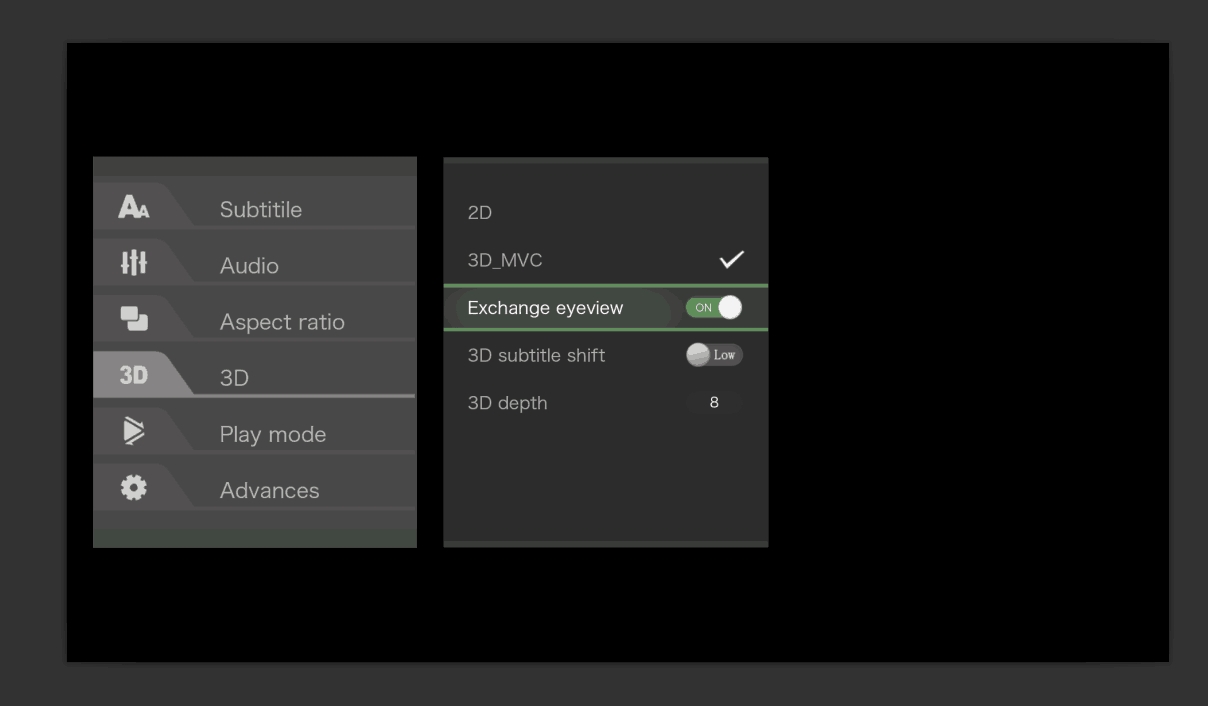Click the Exchange eyeview label
Viewport: 1208px width, 706px height.
pos(545,308)
